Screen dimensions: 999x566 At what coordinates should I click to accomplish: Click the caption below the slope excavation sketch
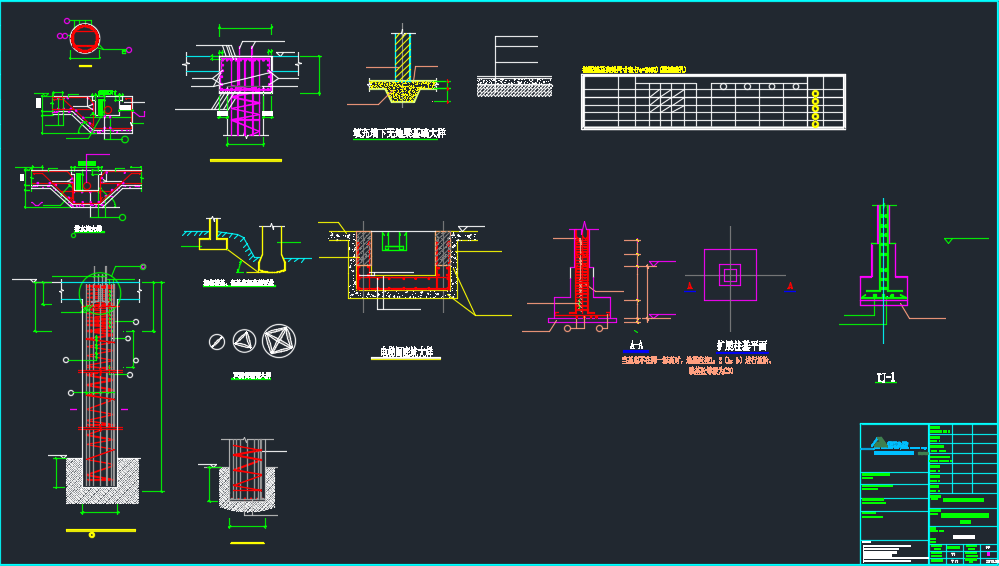pyautogui.click(x=239, y=282)
